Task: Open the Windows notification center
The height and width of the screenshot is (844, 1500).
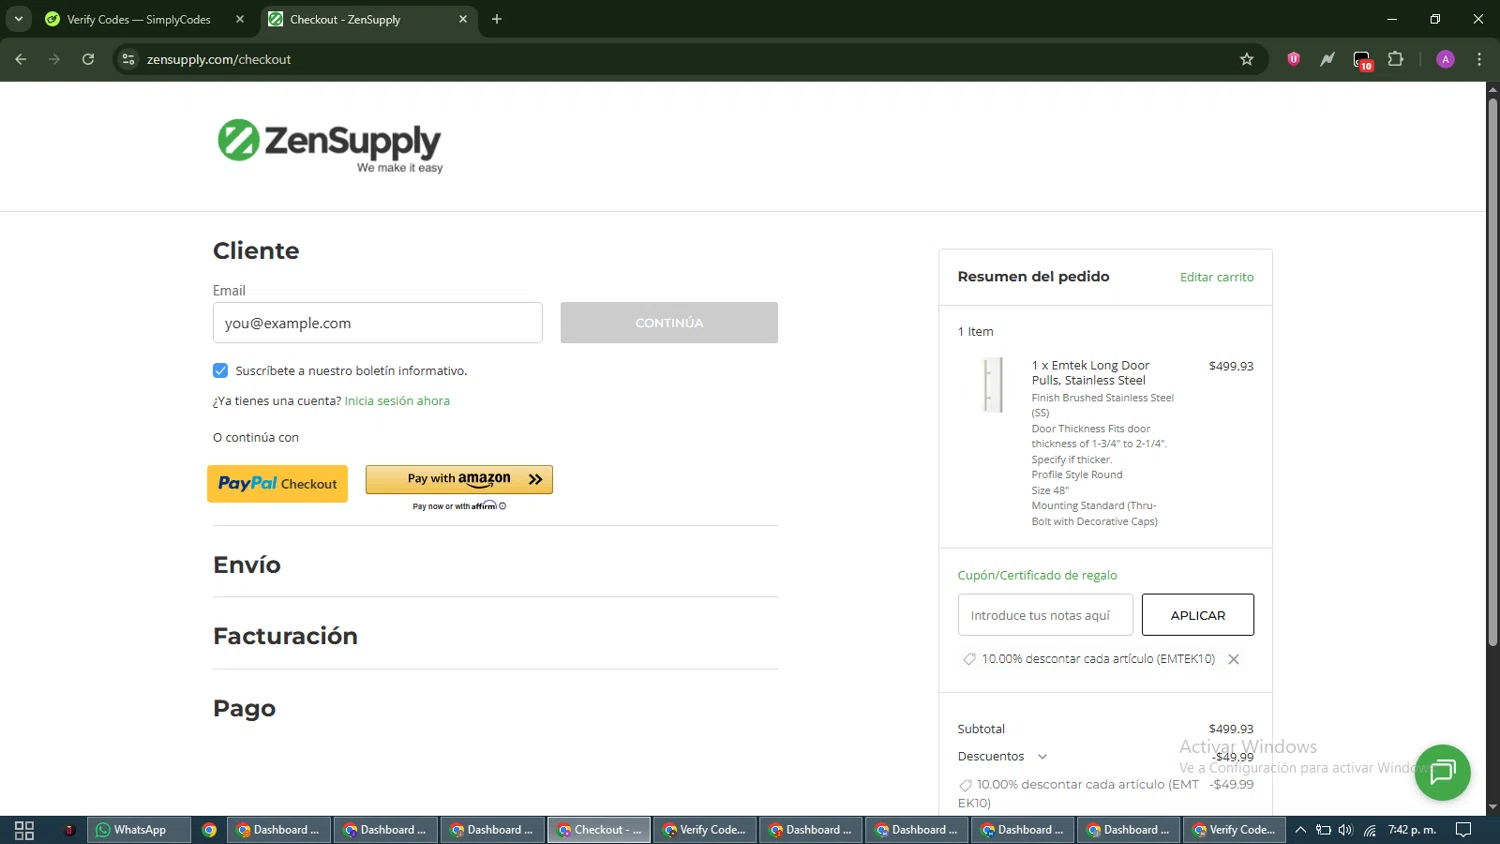Action: [1463, 830]
